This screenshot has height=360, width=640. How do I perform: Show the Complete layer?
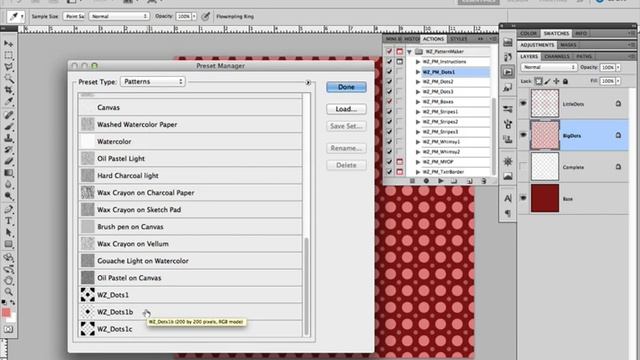pyautogui.click(x=523, y=167)
